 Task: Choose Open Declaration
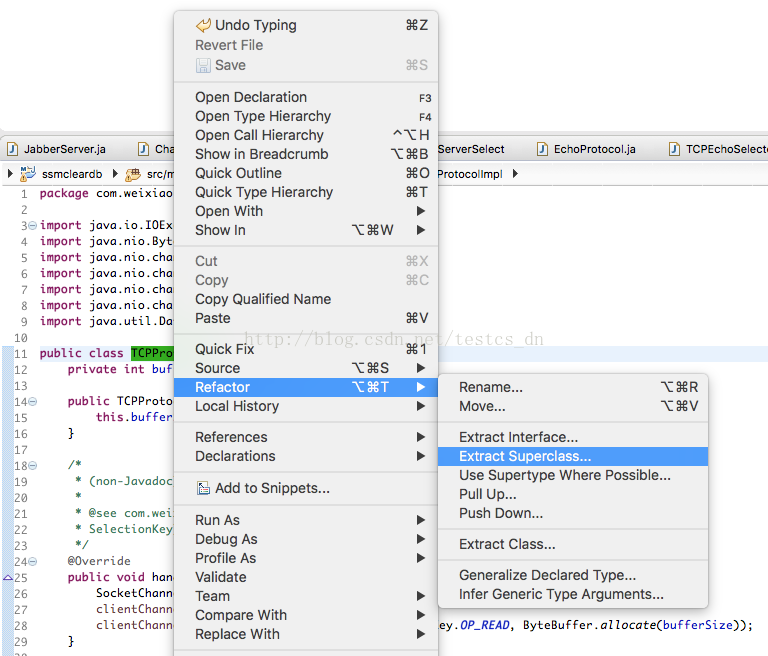pyautogui.click(x=306, y=97)
